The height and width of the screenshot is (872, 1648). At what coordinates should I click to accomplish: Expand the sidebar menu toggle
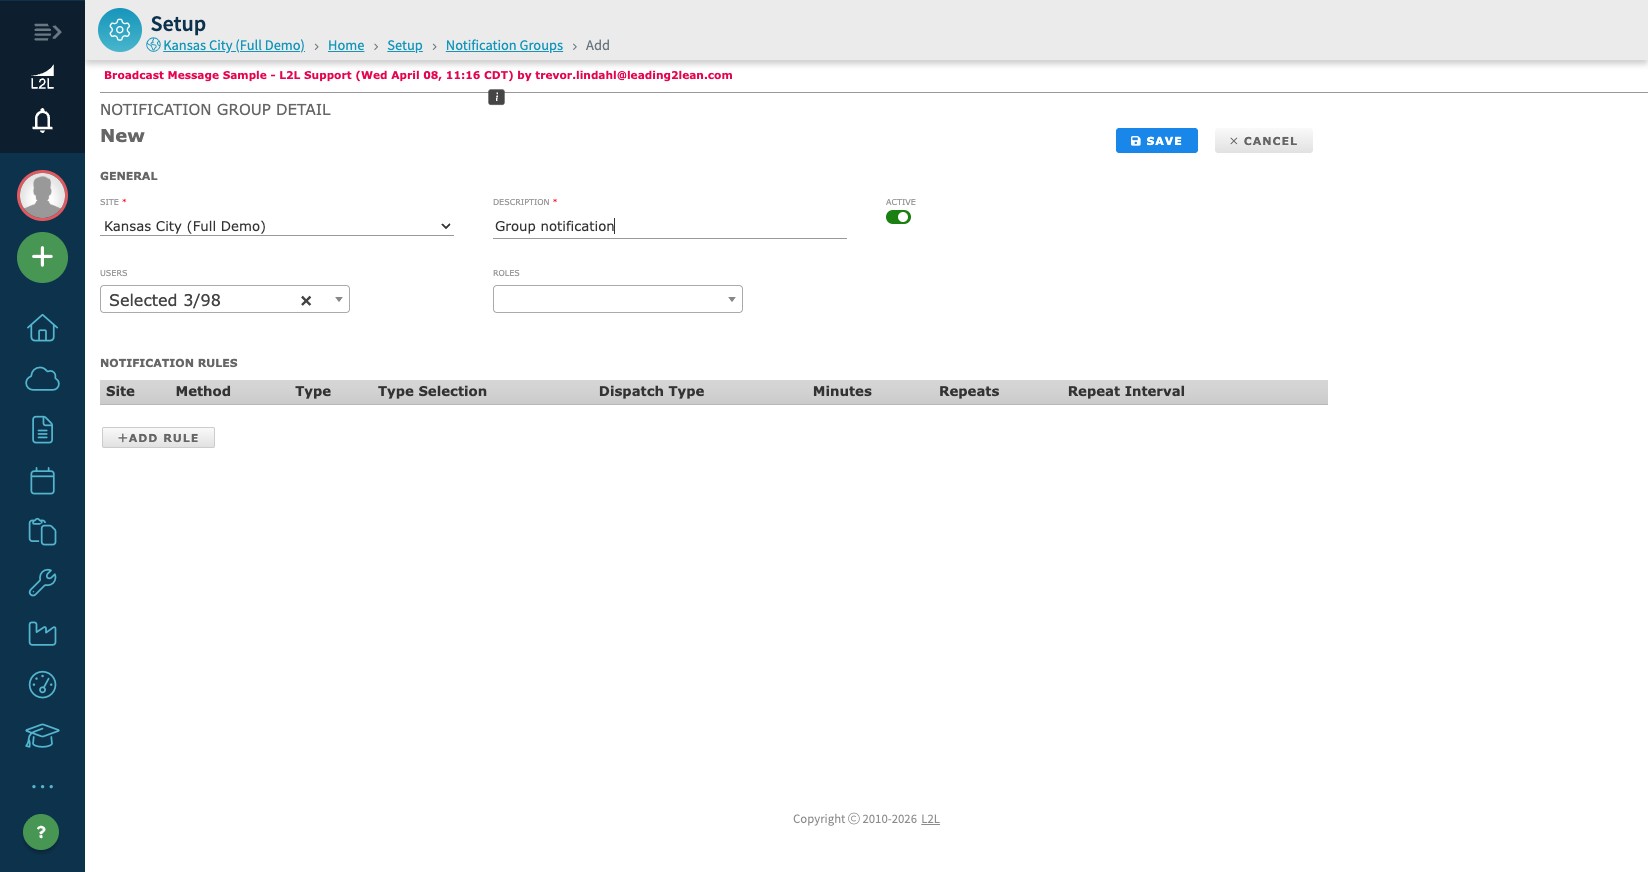coord(47,32)
